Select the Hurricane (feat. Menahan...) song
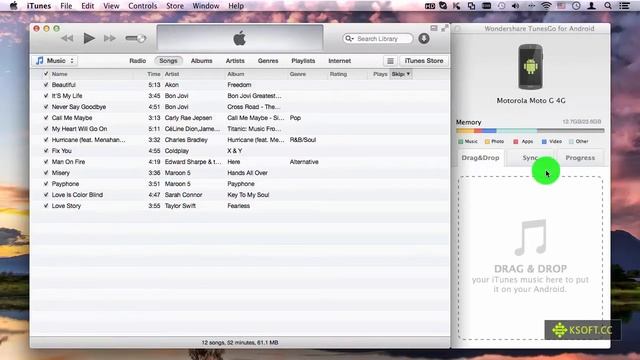 click(89, 140)
